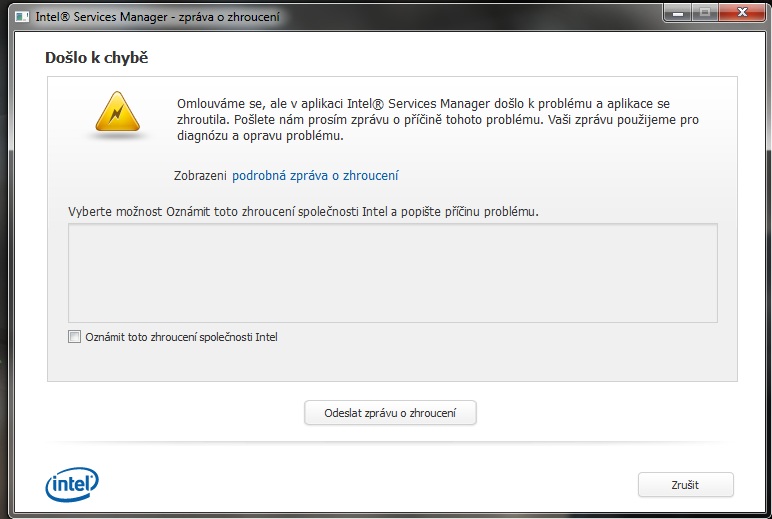Click the 'Oznámit toto zhroucení společnosti Intel' label
Image resolution: width=772 pixels, height=519 pixels.
tap(181, 337)
